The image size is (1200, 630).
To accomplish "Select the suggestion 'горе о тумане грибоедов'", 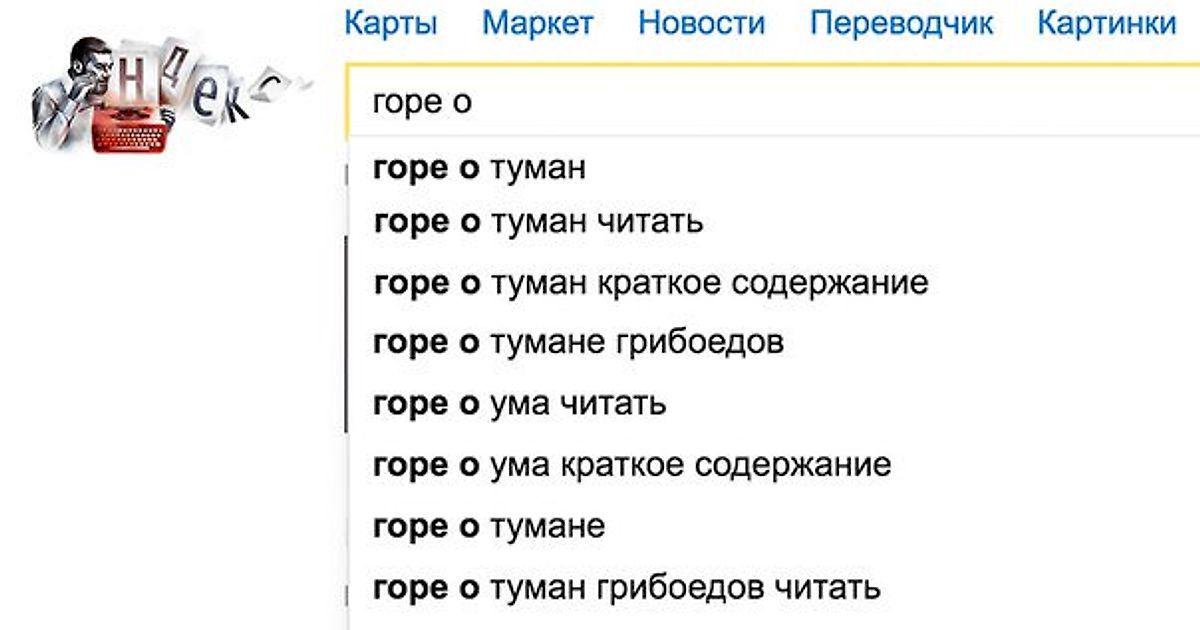I will (578, 343).
